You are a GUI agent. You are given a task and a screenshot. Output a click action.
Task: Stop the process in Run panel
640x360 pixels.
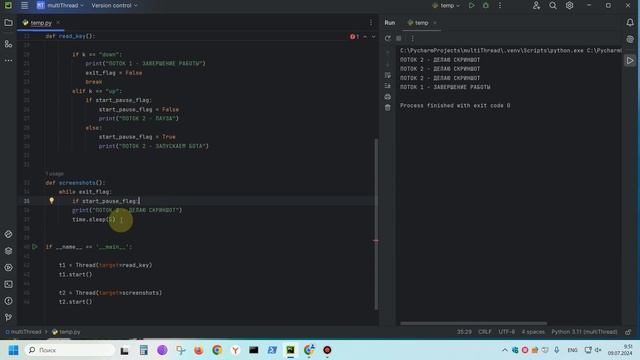tap(399, 38)
